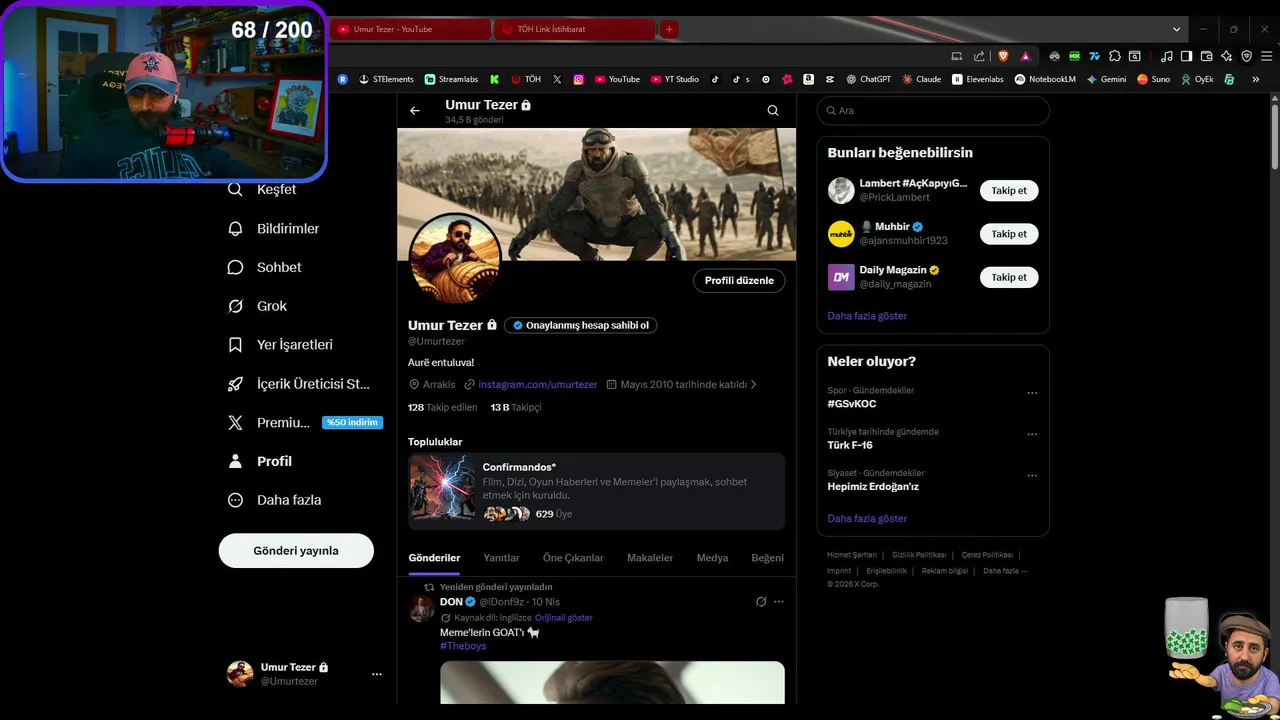Click Grok explain icon on DON's post
1280x720 pixels.
click(761, 602)
